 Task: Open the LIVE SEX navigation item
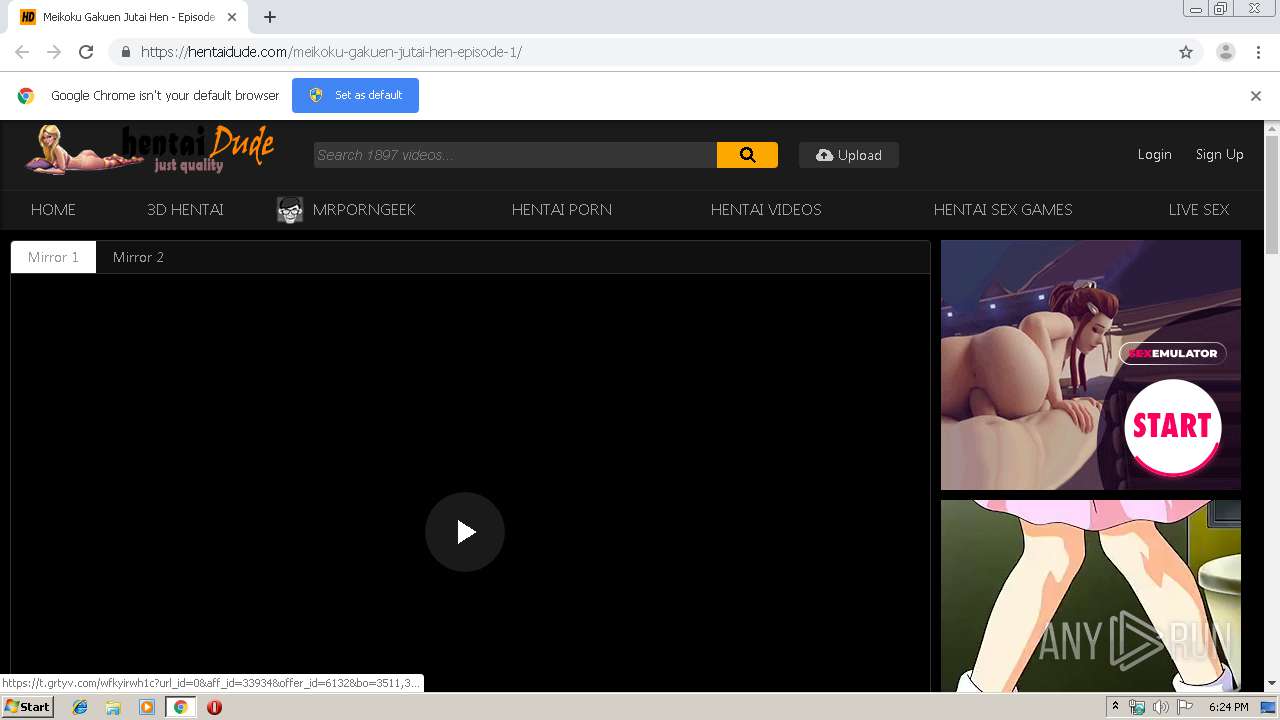coord(1199,210)
